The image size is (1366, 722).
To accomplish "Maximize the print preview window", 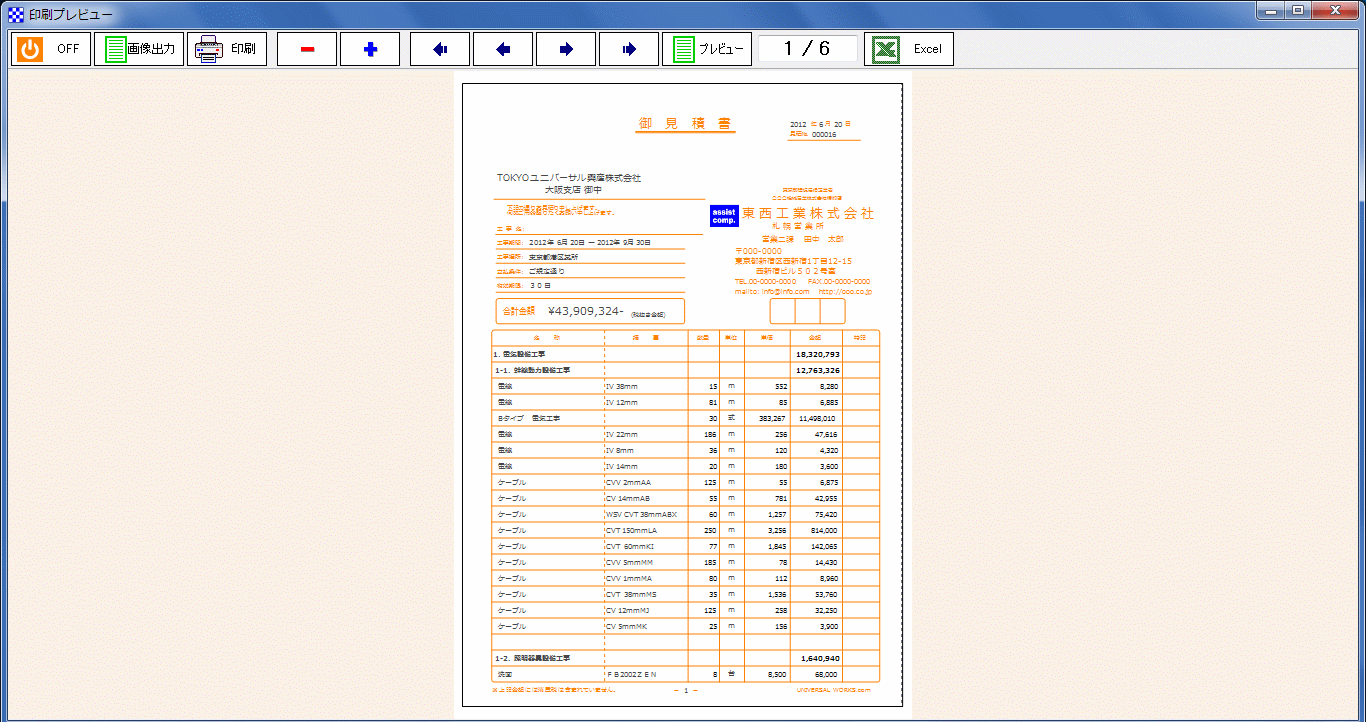I will [x=1299, y=11].
